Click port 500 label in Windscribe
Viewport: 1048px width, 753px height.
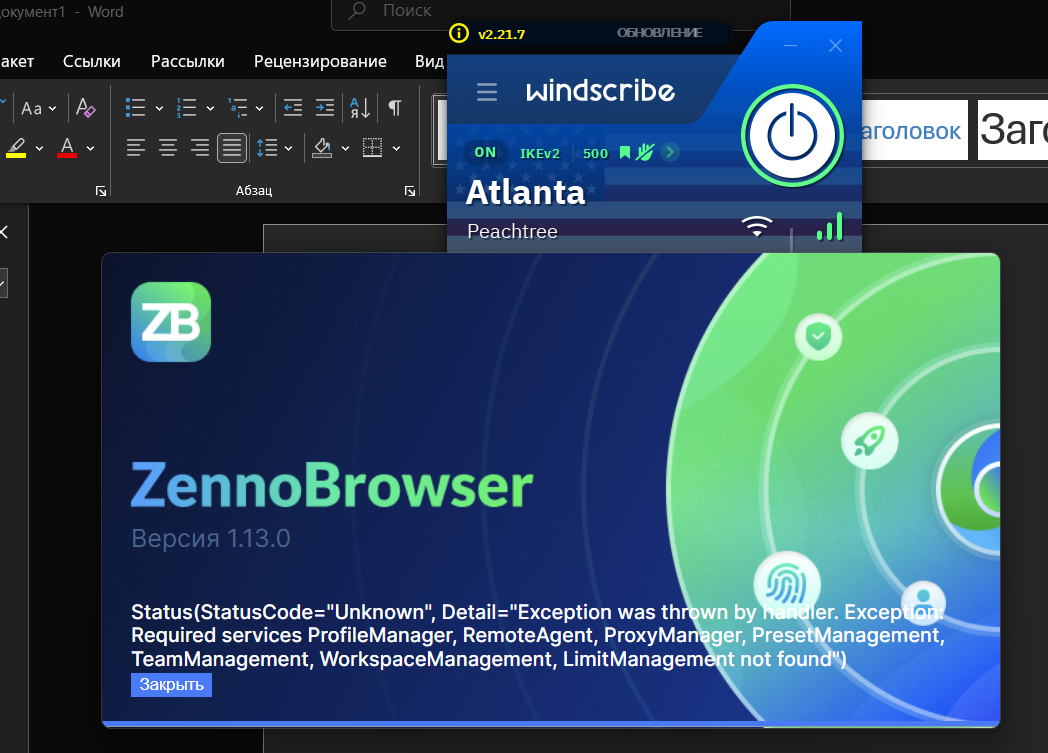595,153
